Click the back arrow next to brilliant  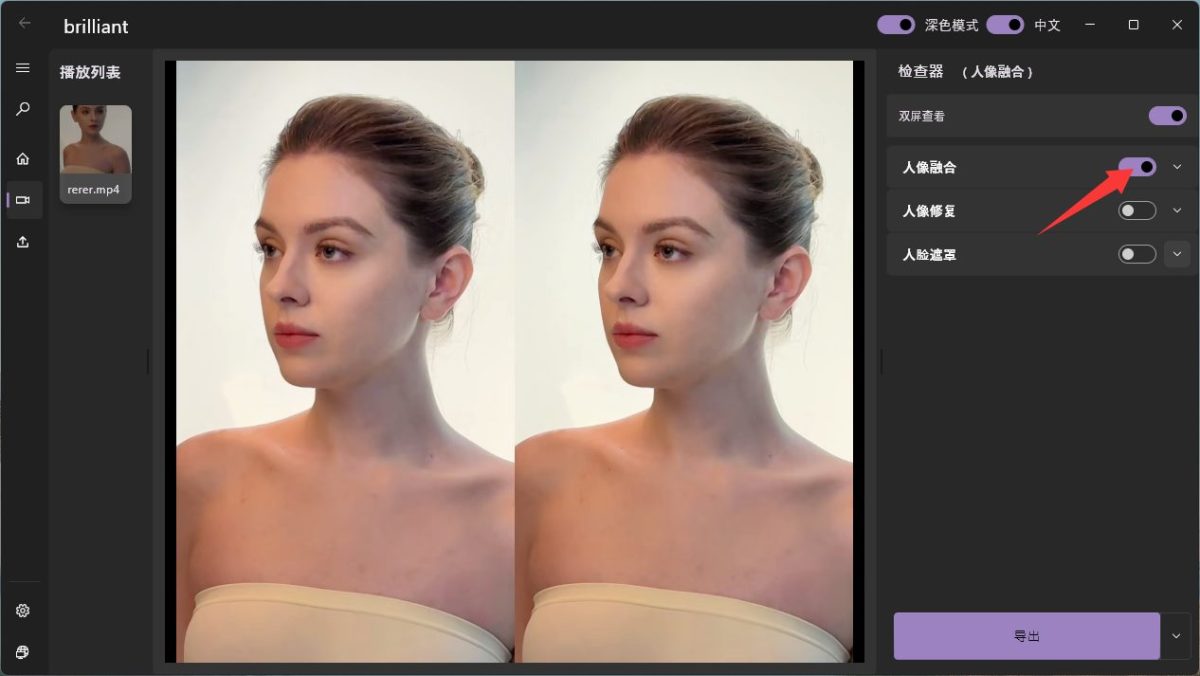point(25,24)
